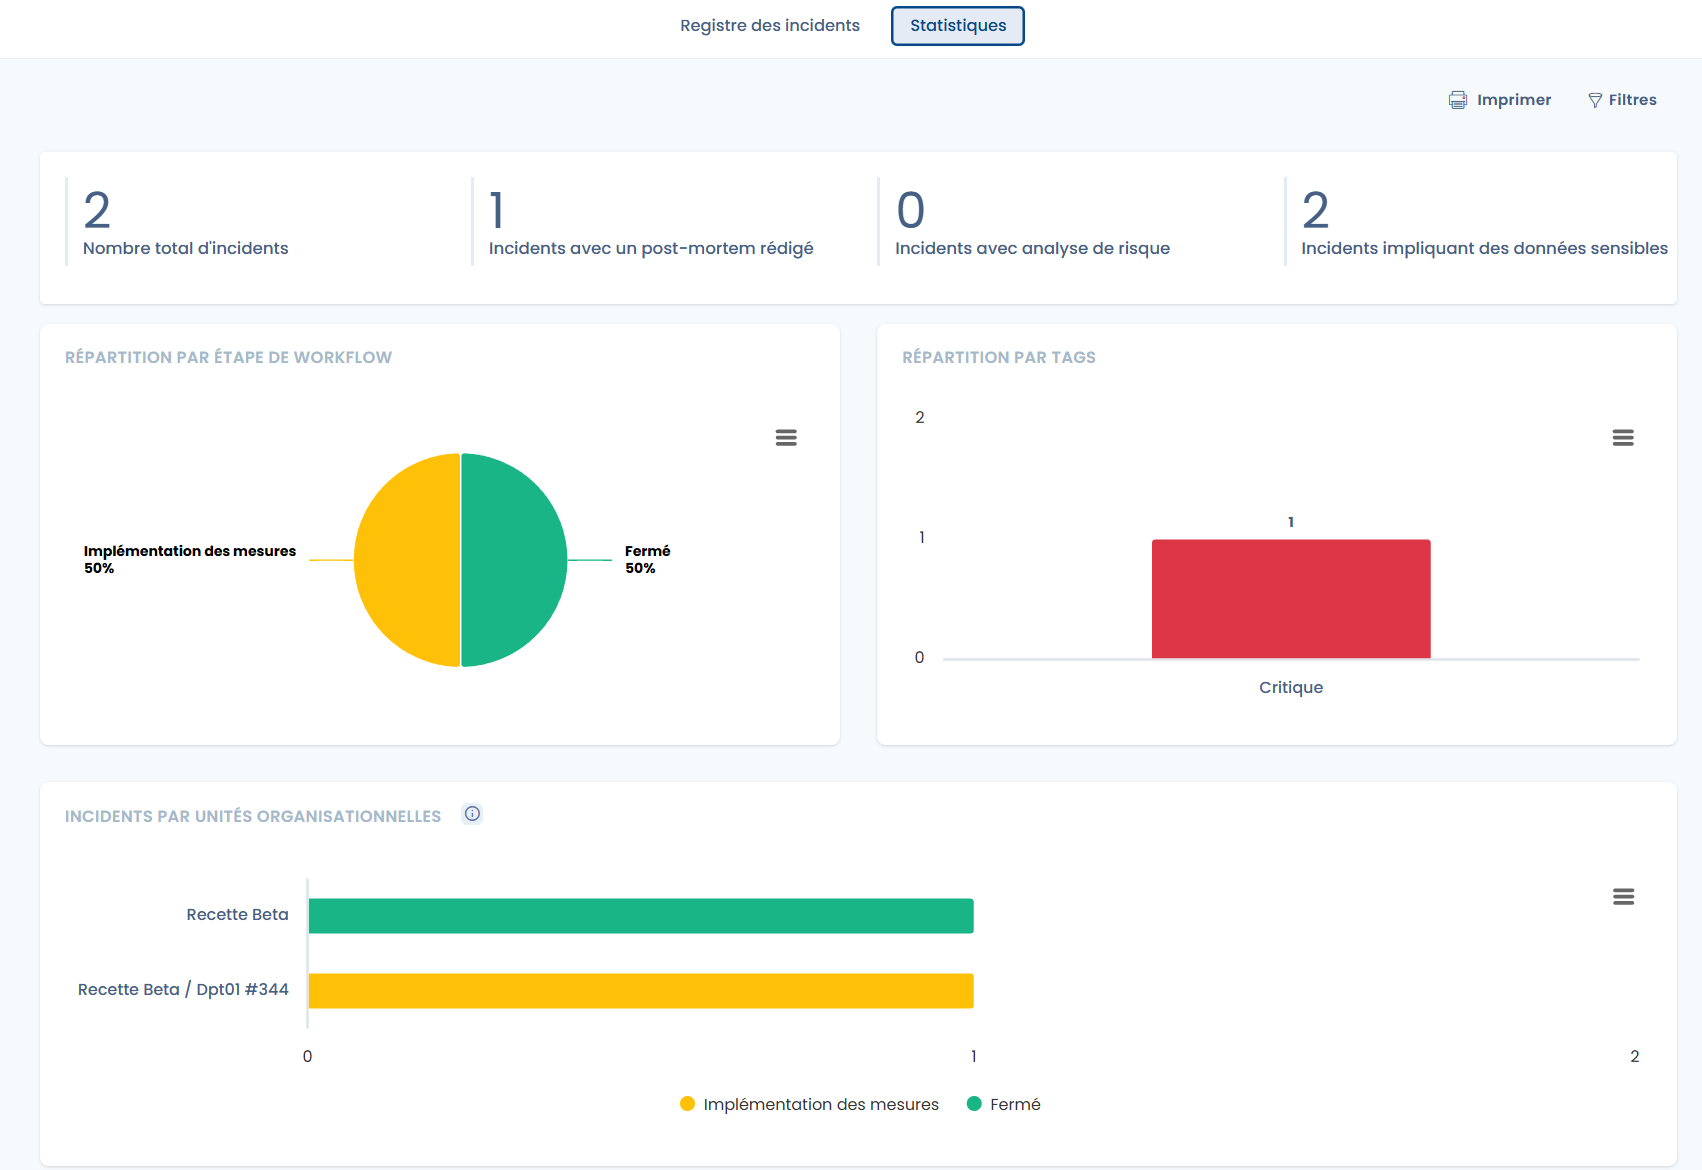The image size is (1702, 1170).
Task: Open the Registre des incidents tab
Action: (769, 26)
